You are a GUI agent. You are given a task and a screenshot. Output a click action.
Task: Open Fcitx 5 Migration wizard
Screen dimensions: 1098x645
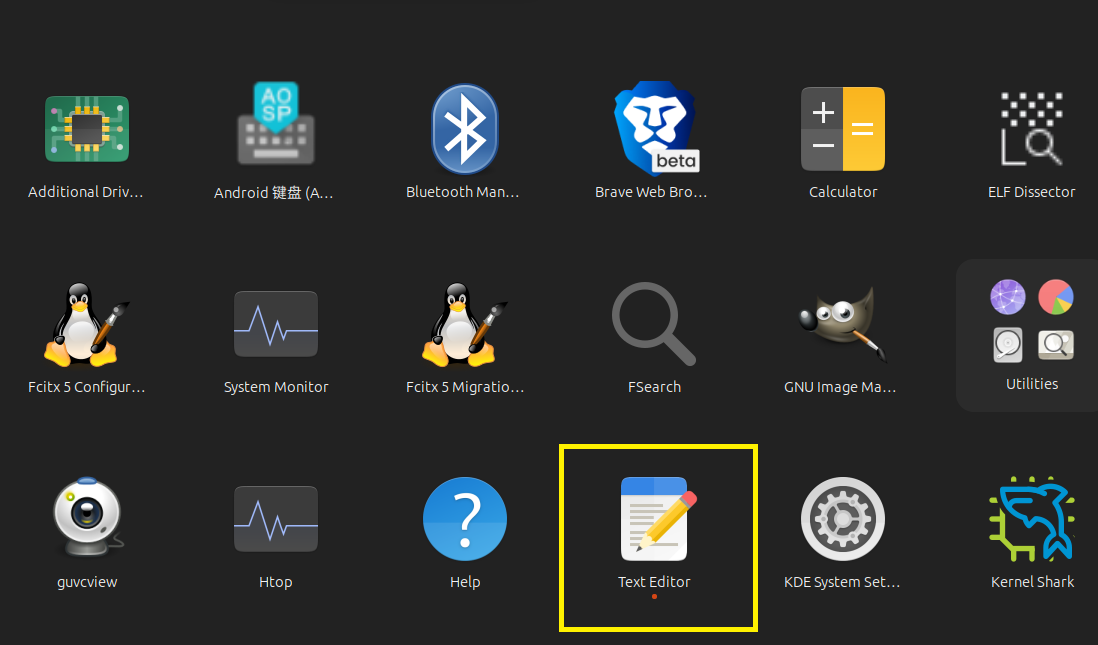point(465,324)
